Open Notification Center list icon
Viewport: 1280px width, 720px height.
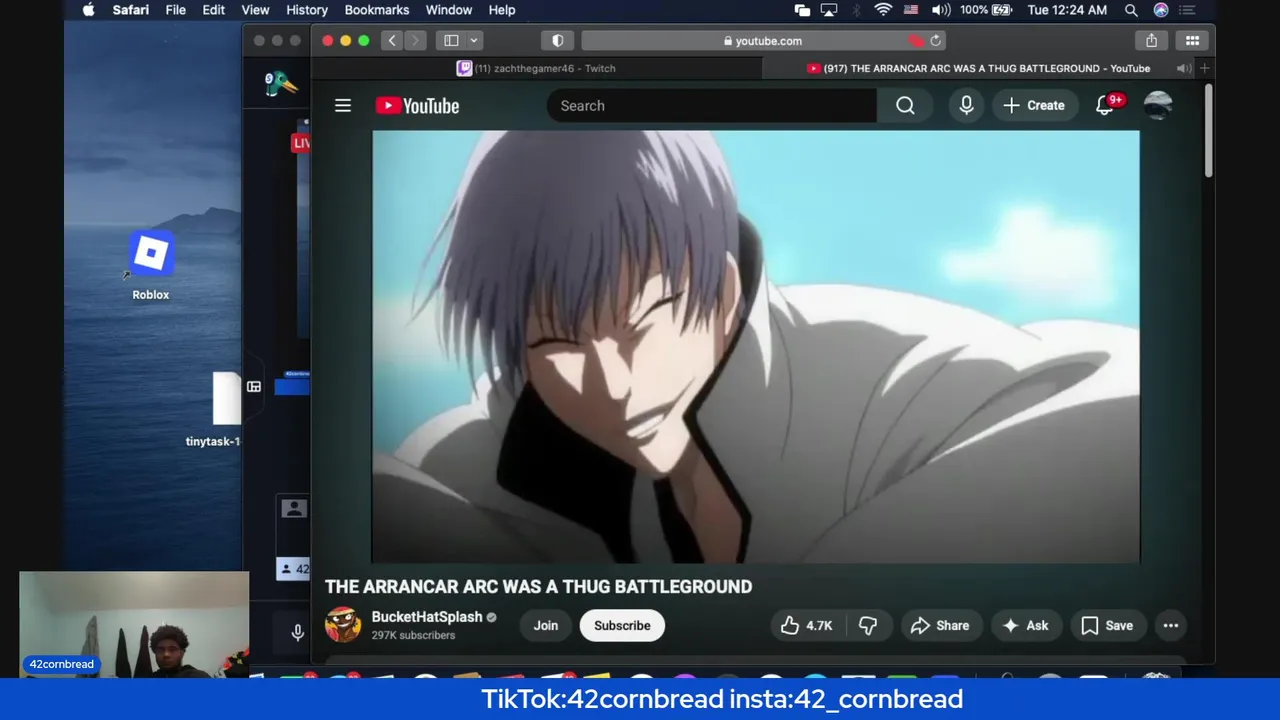(x=1187, y=10)
